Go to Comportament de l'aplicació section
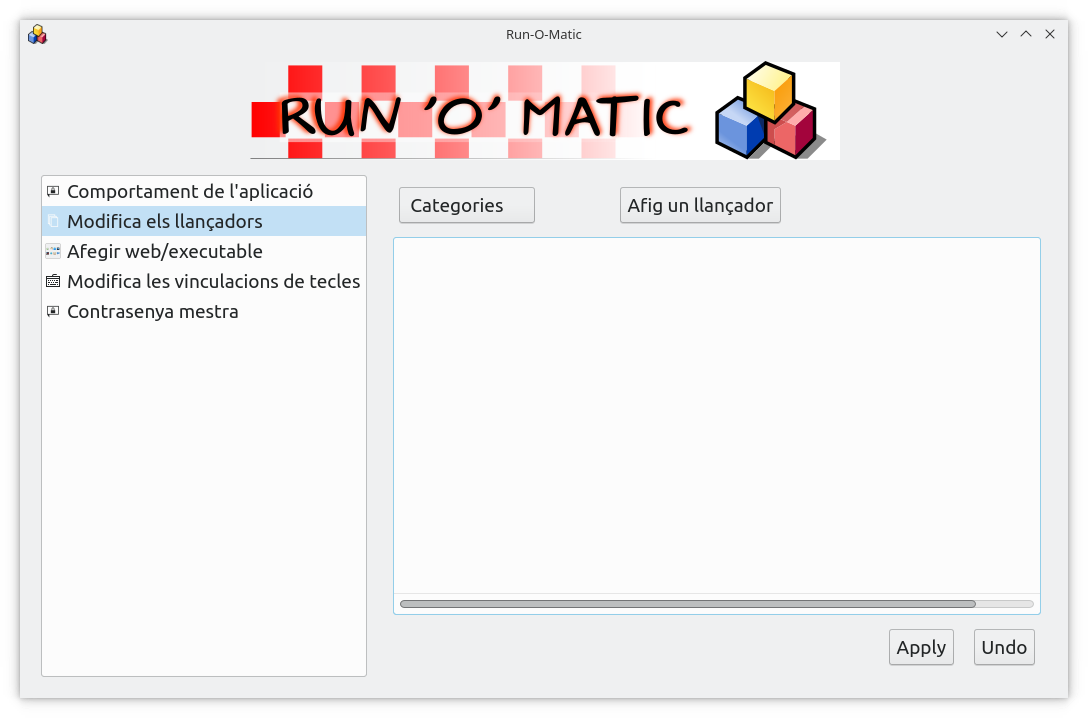Image resolution: width=1088 pixels, height=718 pixels. (190, 191)
